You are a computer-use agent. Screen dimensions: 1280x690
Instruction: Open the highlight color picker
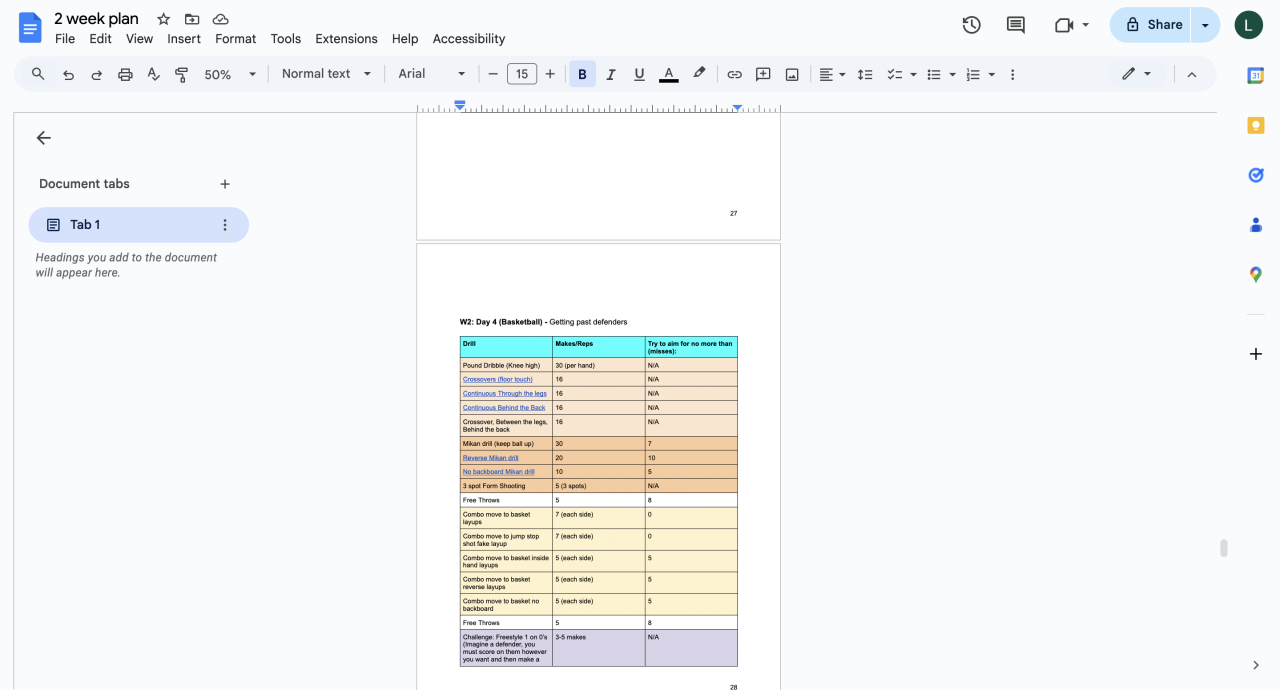tap(699, 74)
